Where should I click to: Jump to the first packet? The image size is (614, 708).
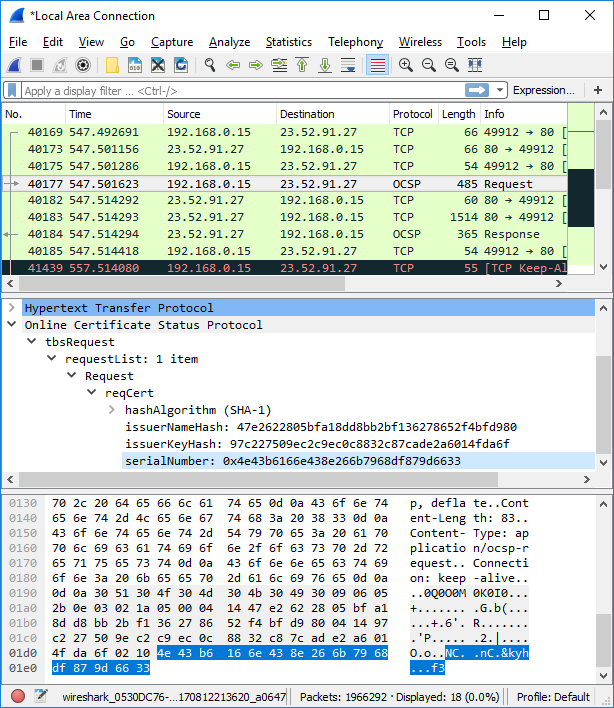pos(302,65)
